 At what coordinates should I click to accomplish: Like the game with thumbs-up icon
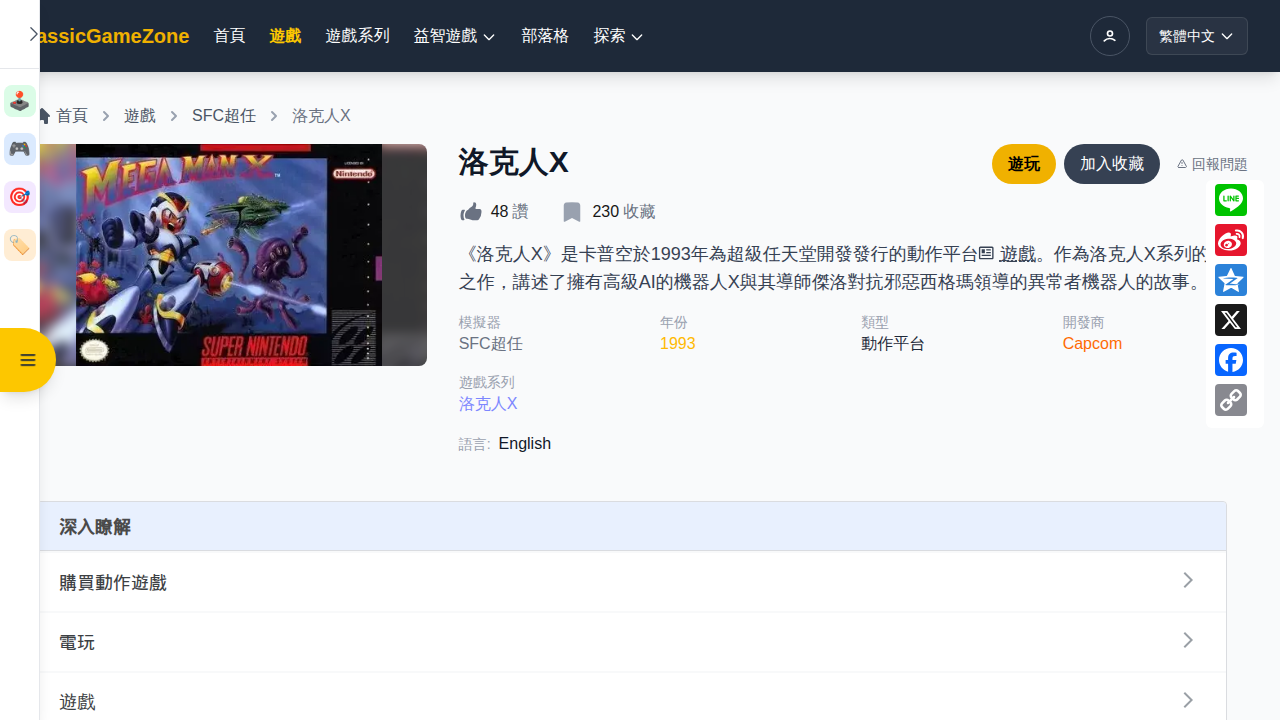470,212
